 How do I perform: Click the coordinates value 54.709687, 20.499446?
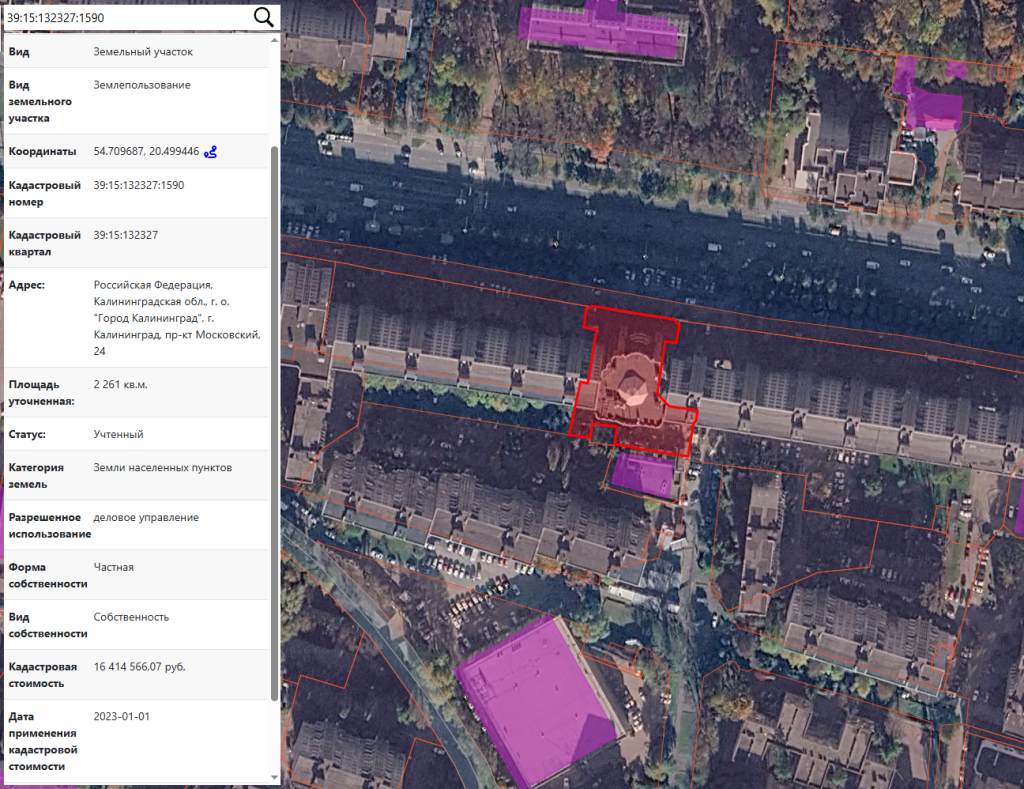[146, 152]
